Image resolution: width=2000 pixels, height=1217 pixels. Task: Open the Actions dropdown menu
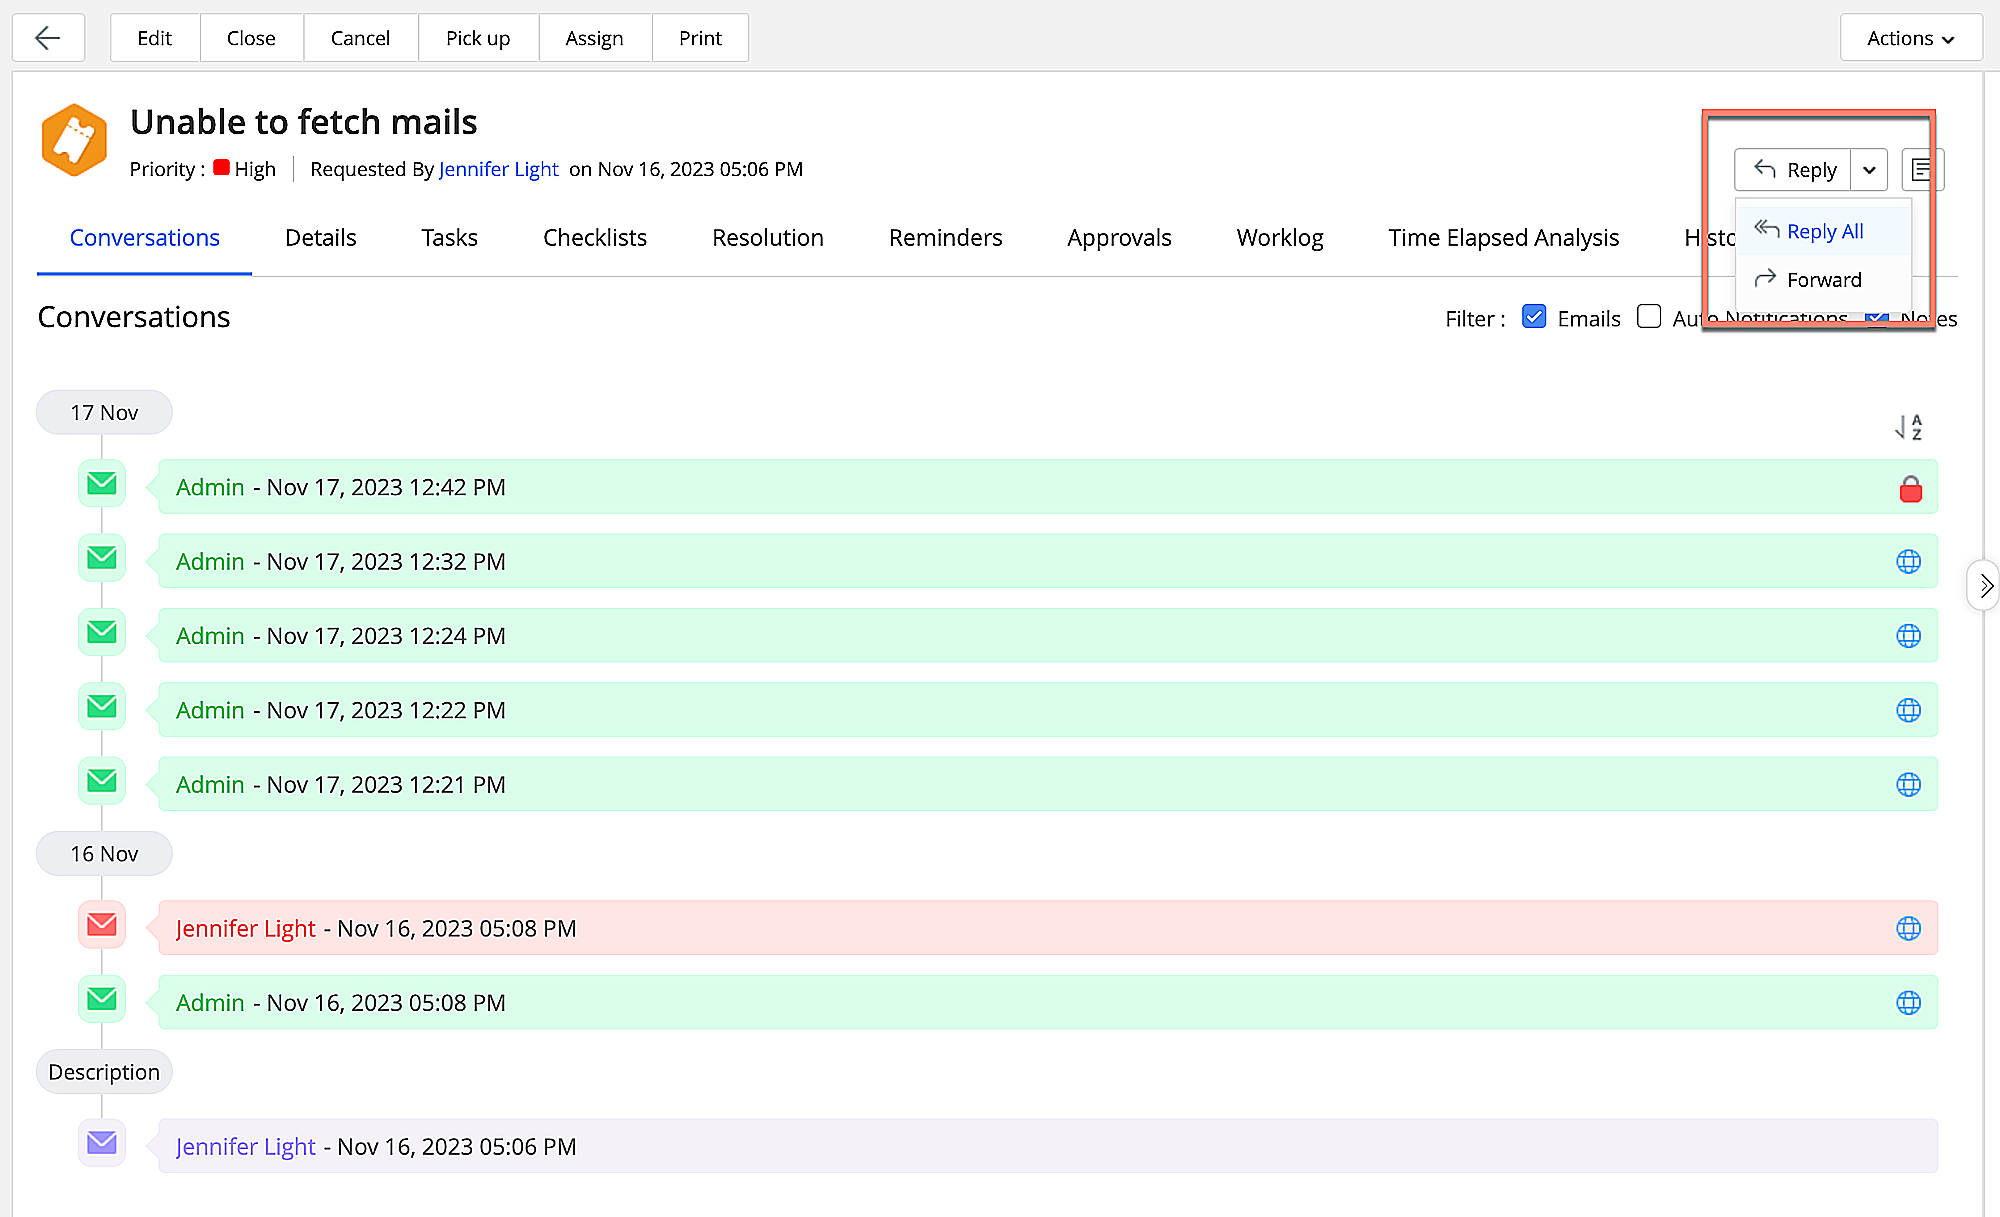(1910, 38)
